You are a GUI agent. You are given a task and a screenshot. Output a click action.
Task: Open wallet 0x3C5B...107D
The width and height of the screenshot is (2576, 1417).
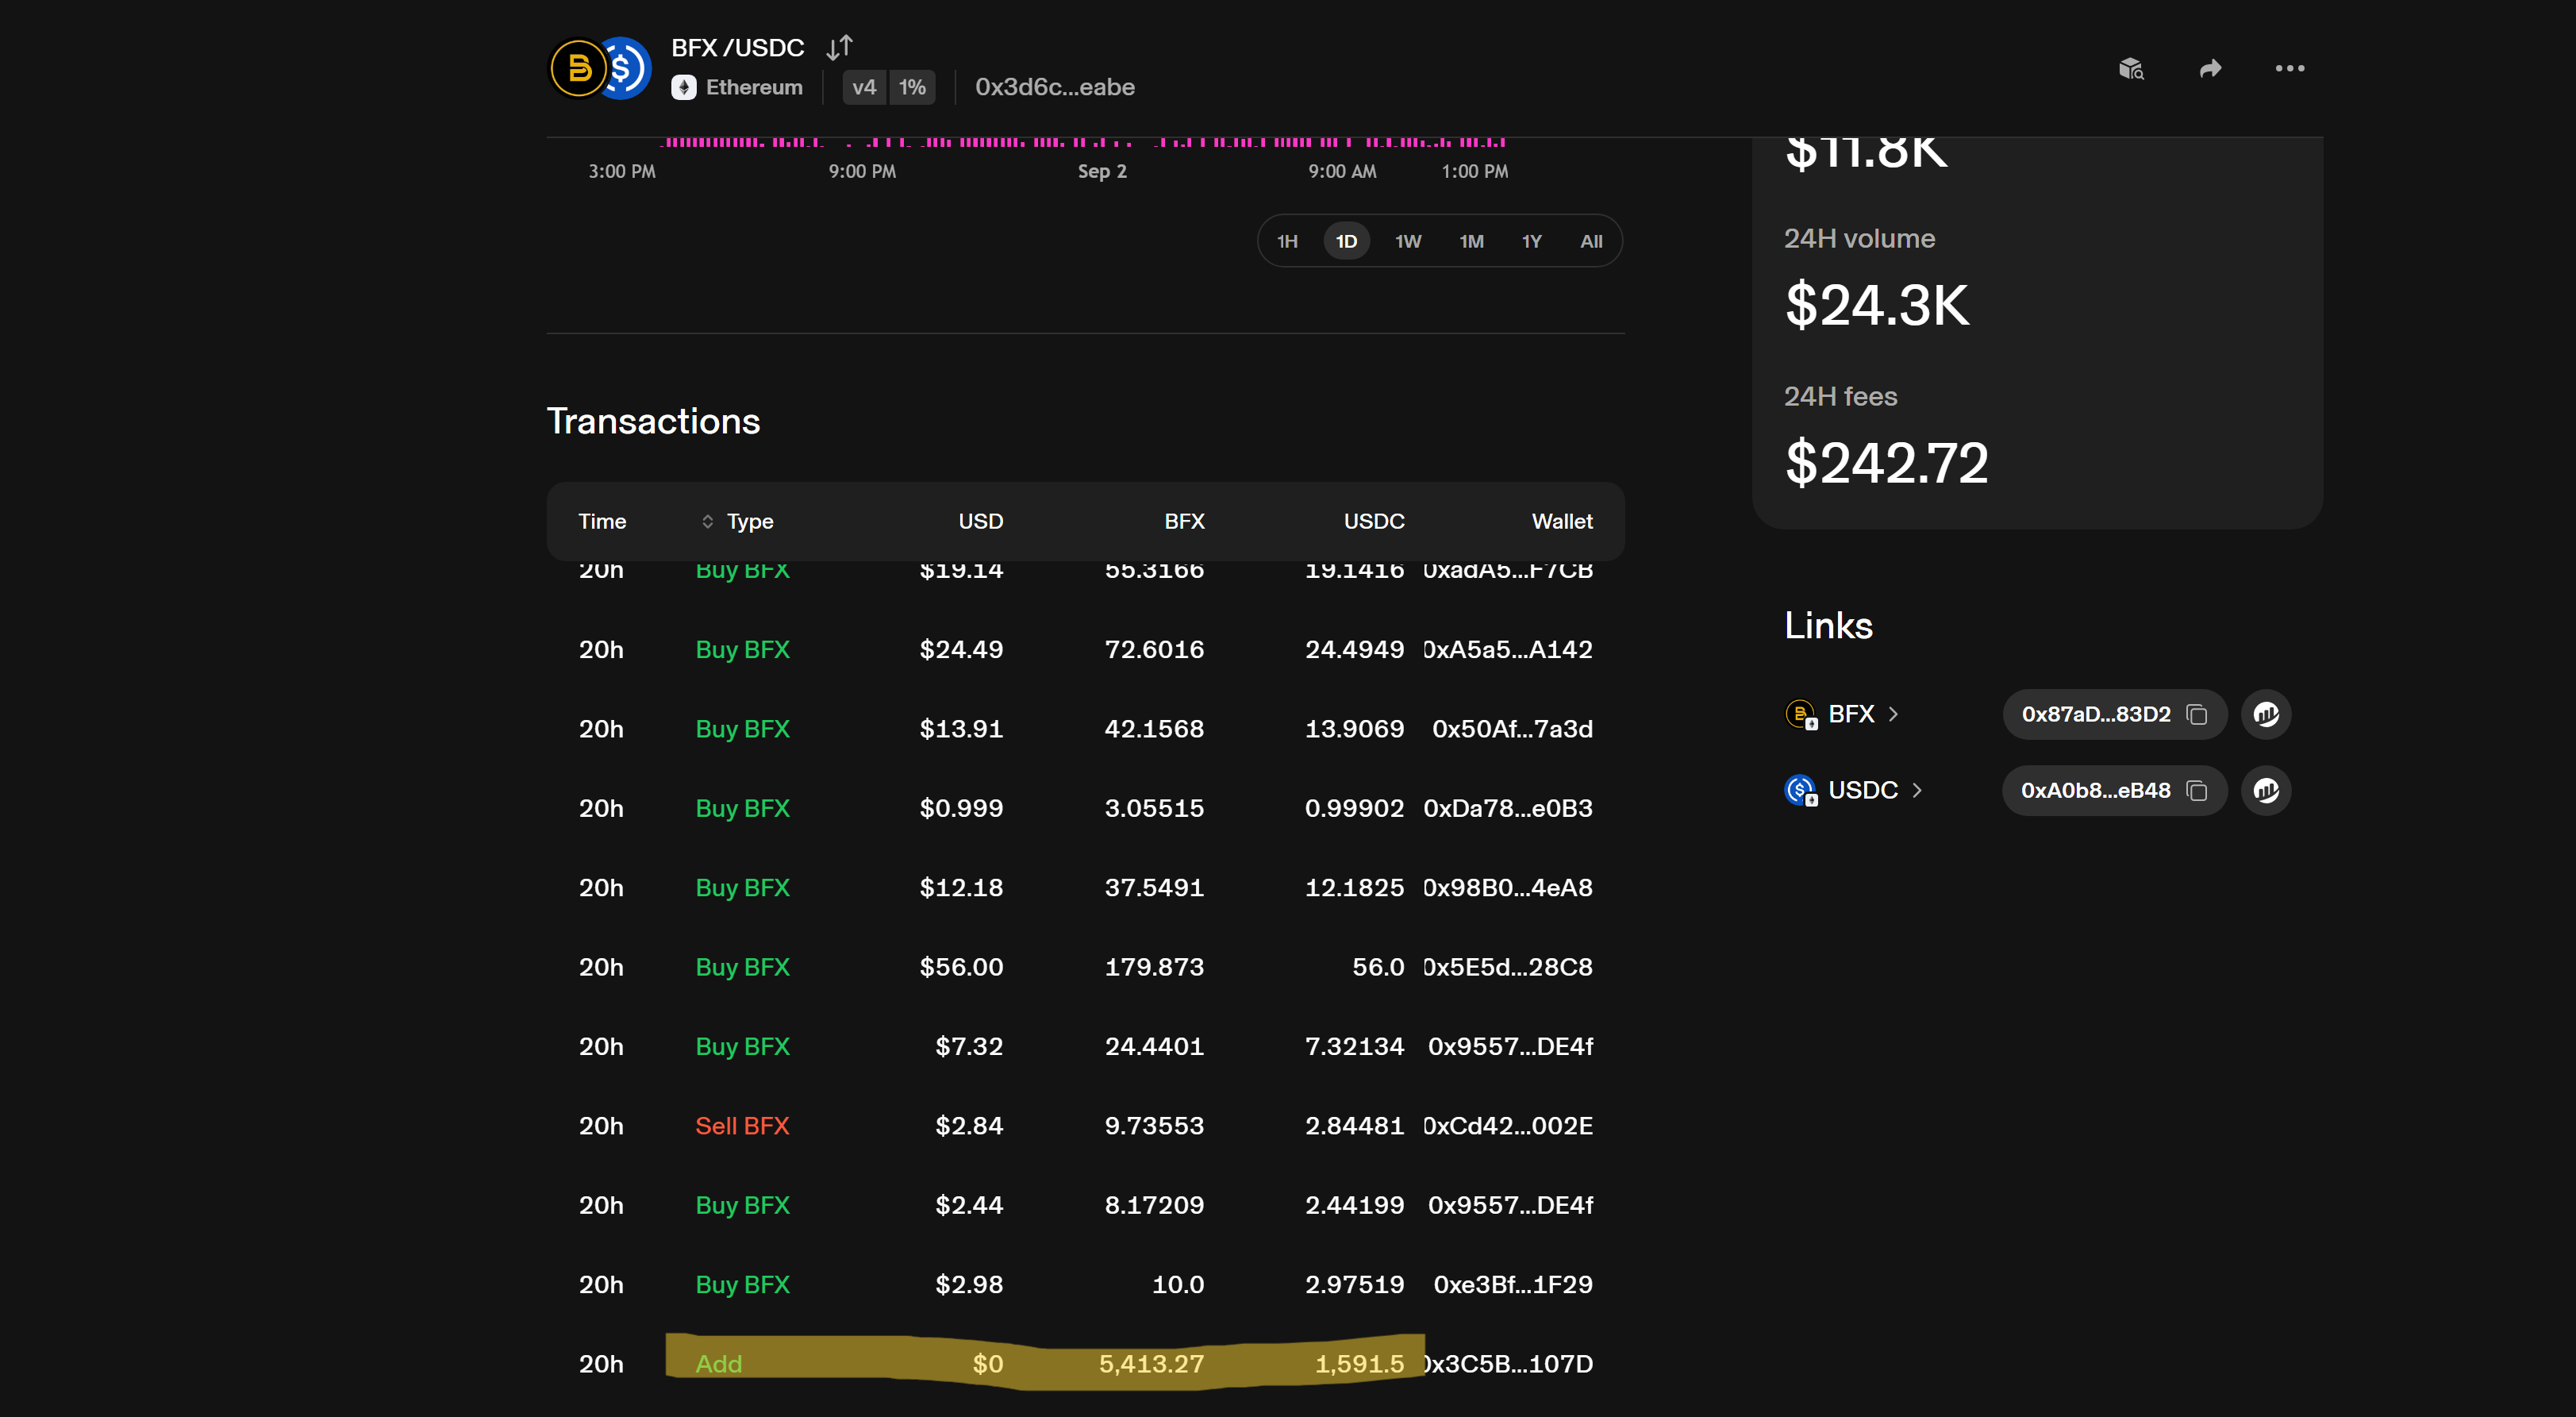pyautogui.click(x=1507, y=1364)
